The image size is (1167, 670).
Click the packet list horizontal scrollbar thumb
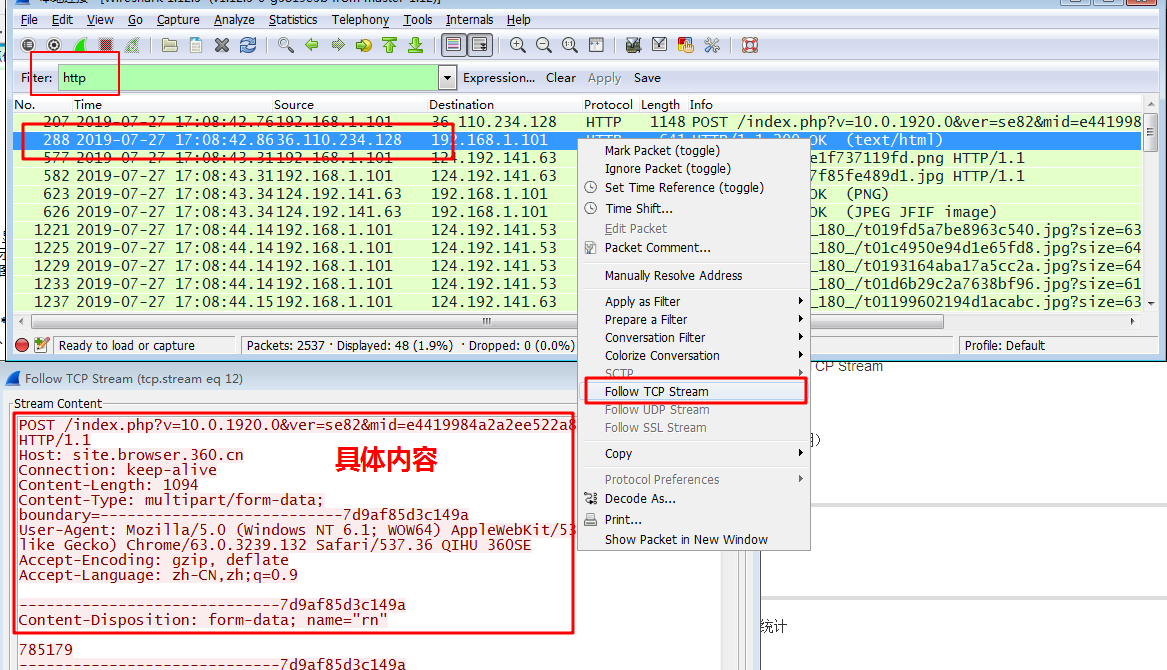487,322
